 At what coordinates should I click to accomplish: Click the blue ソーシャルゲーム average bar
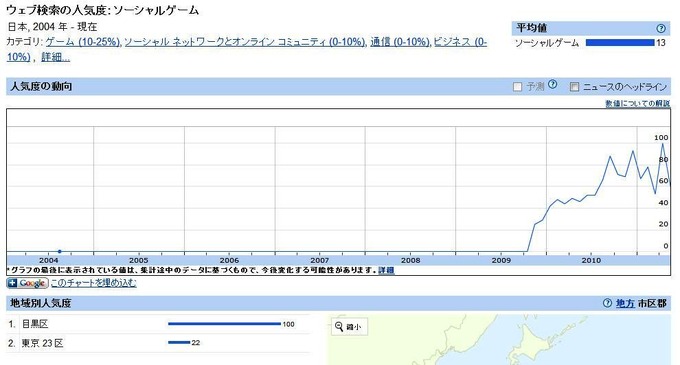point(620,42)
